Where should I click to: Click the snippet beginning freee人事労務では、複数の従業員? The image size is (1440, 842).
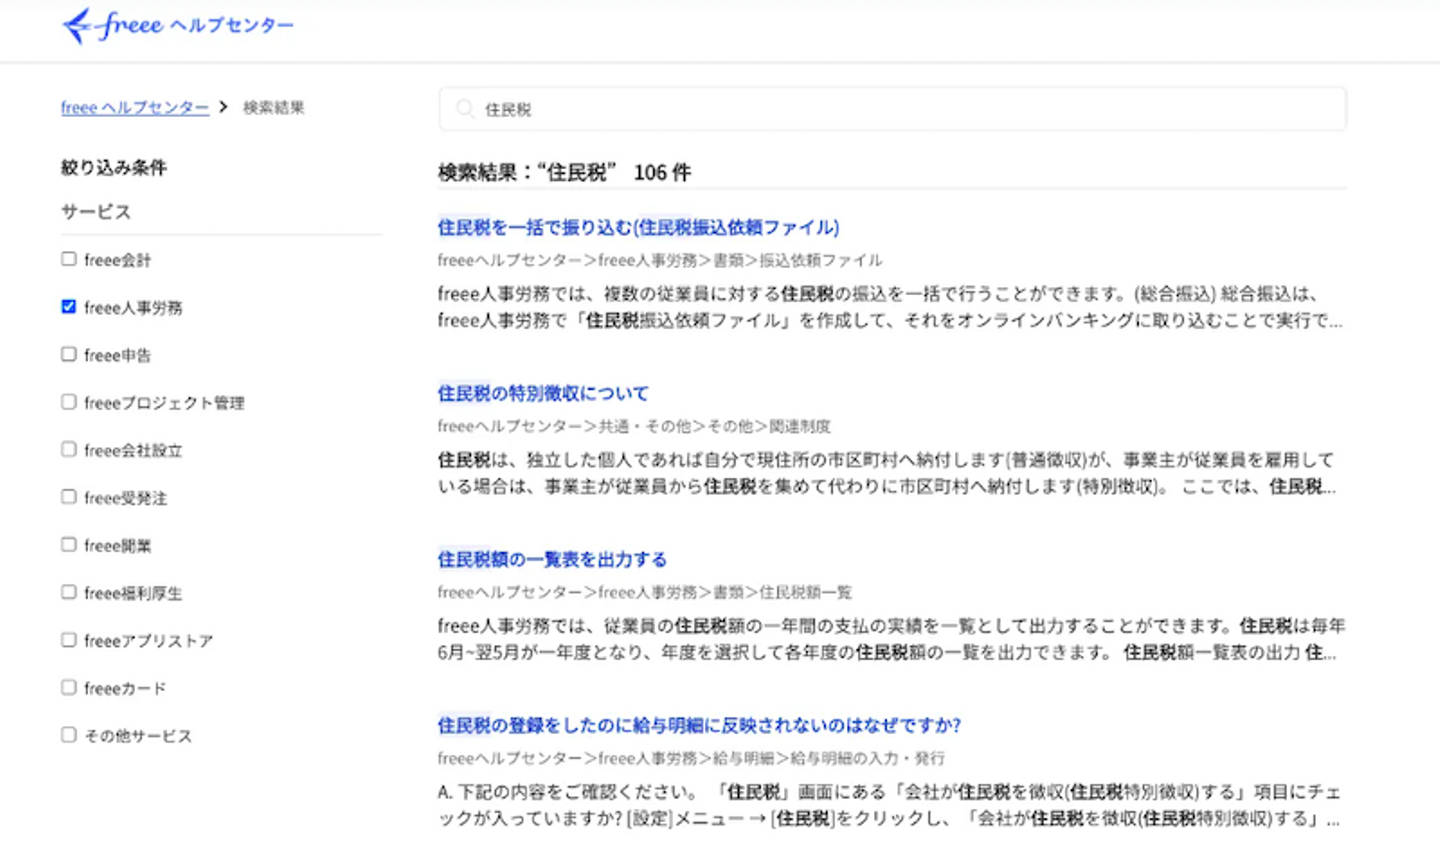pyautogui.click(x=891, y=307)
